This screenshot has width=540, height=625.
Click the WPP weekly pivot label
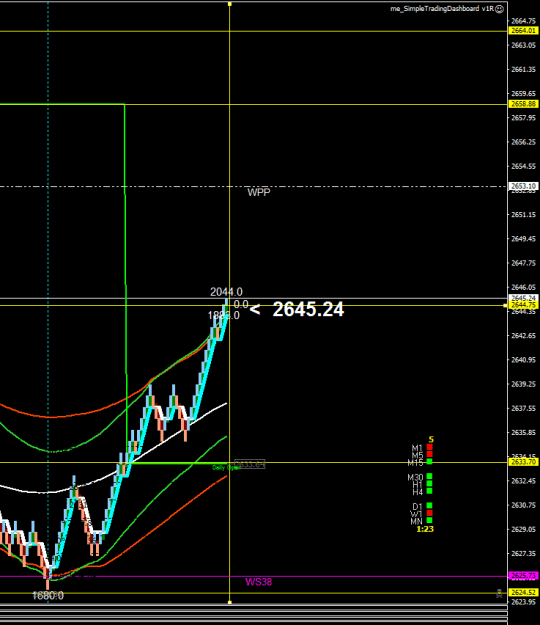pyautogui.click(x=259, y=193)
